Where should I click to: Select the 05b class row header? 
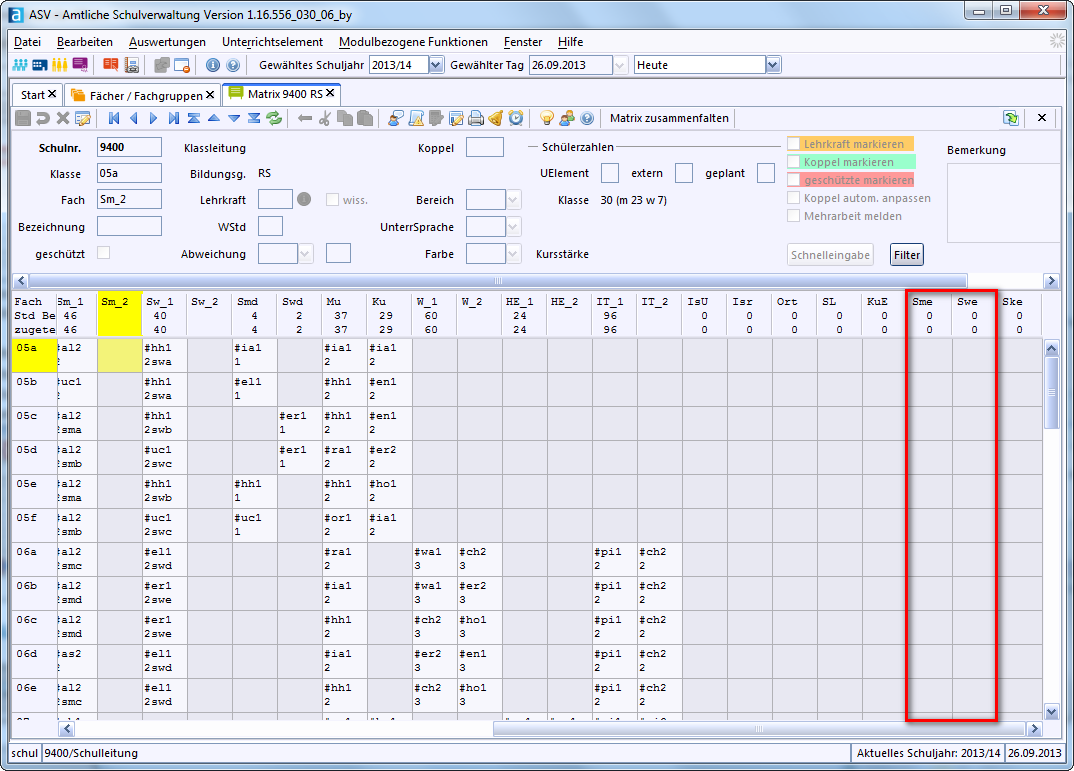[x=34, y=389]
